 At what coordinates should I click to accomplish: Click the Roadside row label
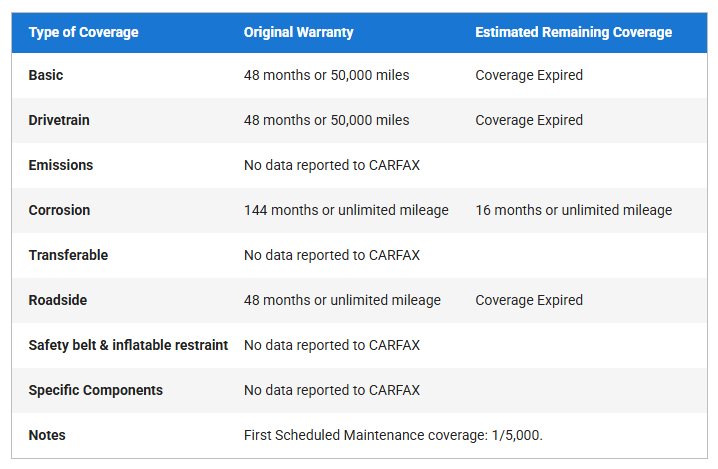(58, 300)
